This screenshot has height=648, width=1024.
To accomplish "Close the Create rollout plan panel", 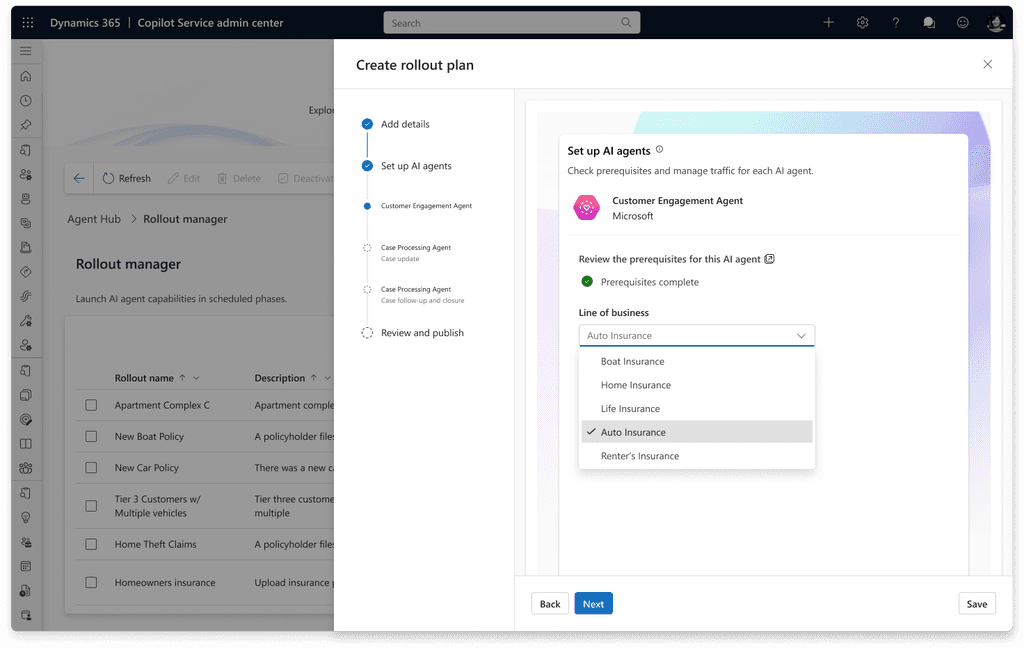I will pos(987,64).
